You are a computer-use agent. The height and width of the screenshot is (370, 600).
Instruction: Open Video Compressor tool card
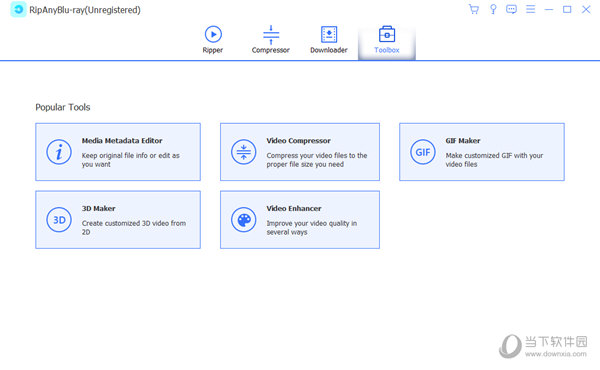pyautogui.click(x=300, y=152)
